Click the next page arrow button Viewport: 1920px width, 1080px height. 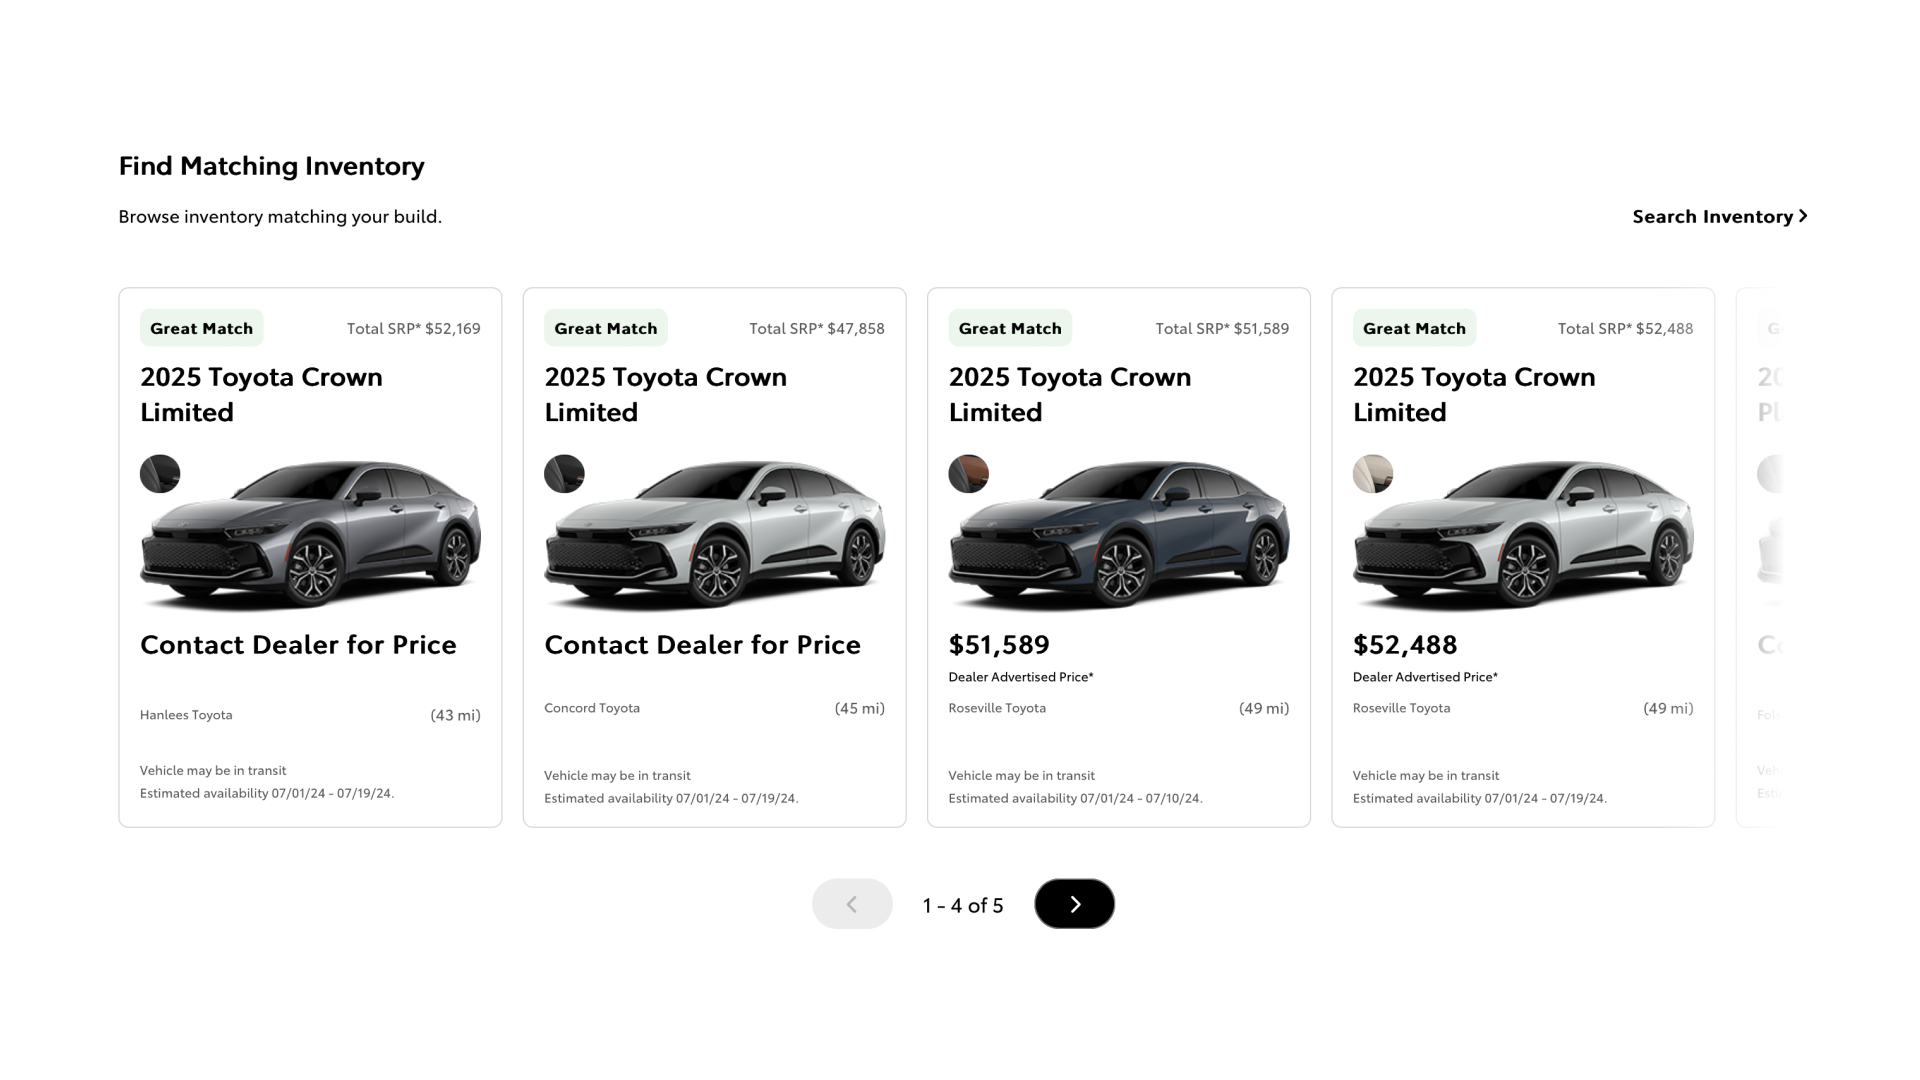point(1074,904)
